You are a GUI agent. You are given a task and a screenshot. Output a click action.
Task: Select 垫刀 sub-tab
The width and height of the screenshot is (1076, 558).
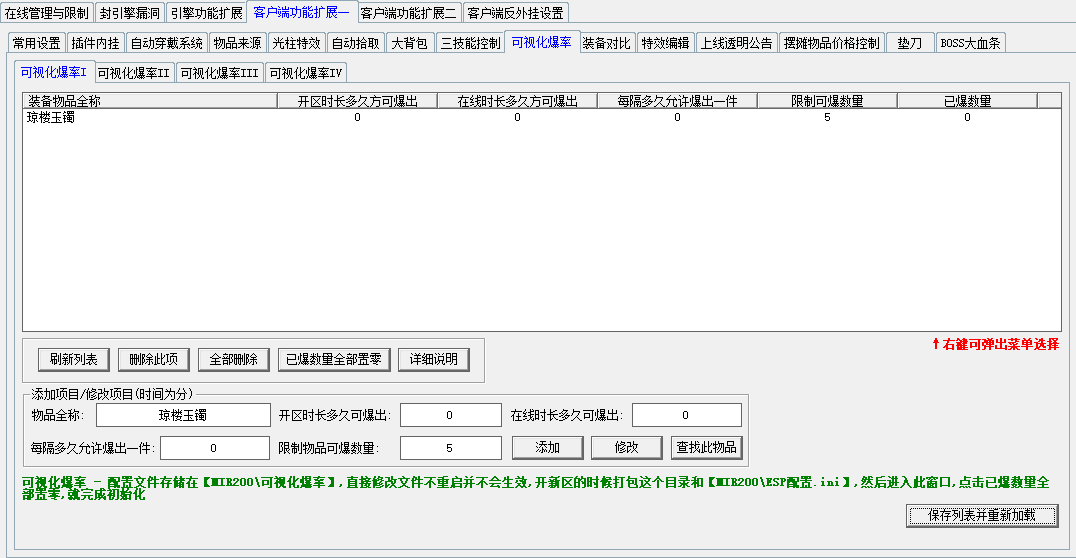tap(910, 43)
